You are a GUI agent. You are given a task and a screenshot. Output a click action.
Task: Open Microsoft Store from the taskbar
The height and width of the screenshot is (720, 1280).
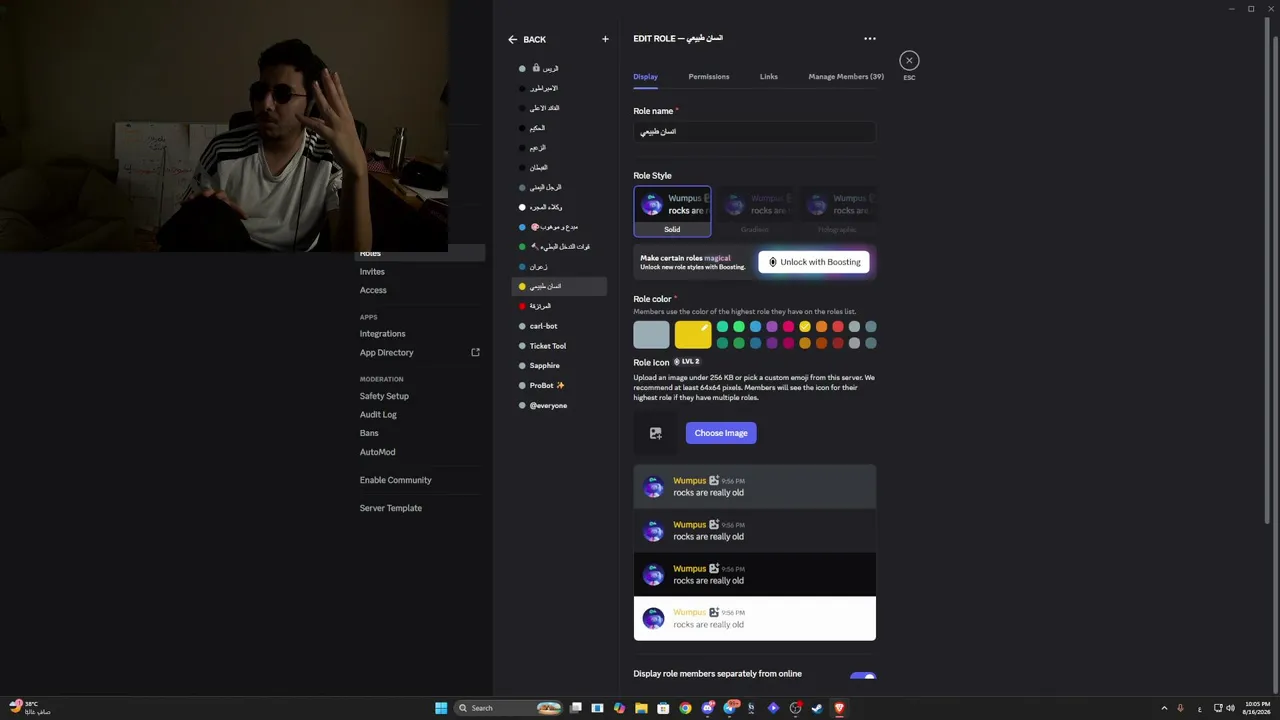[x=663, y=708]
